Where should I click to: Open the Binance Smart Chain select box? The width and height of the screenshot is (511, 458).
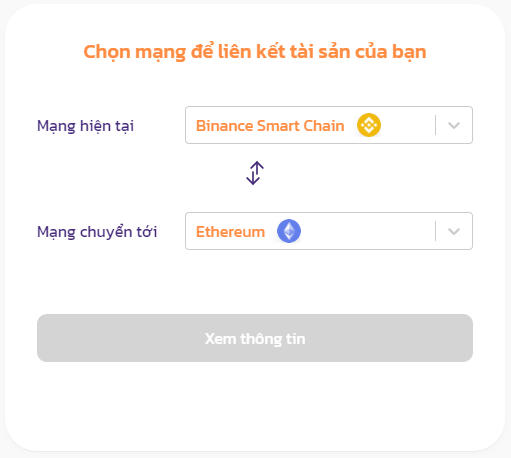click(329, 125)
